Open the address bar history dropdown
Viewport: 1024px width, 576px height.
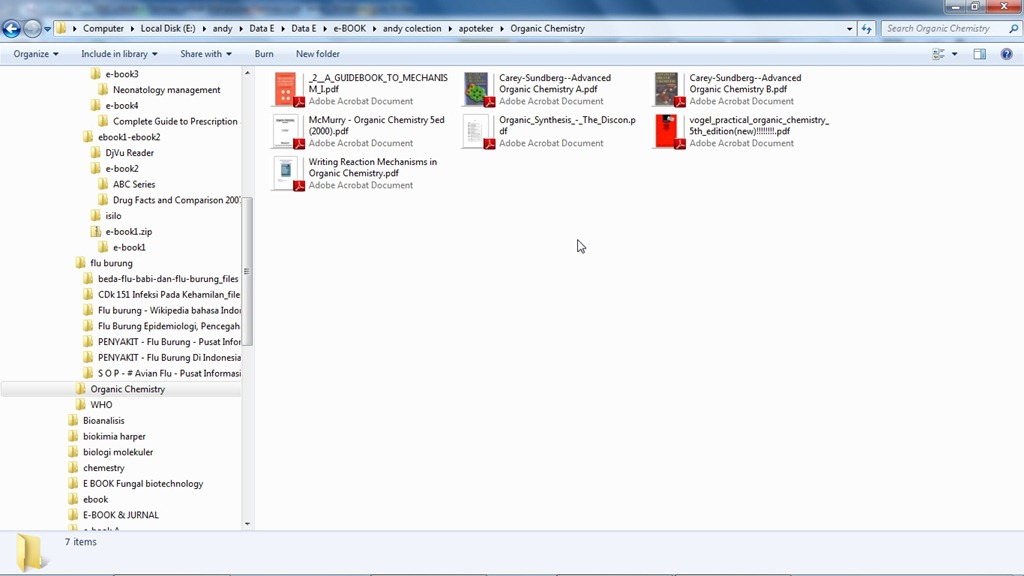[x=849, y=29]
